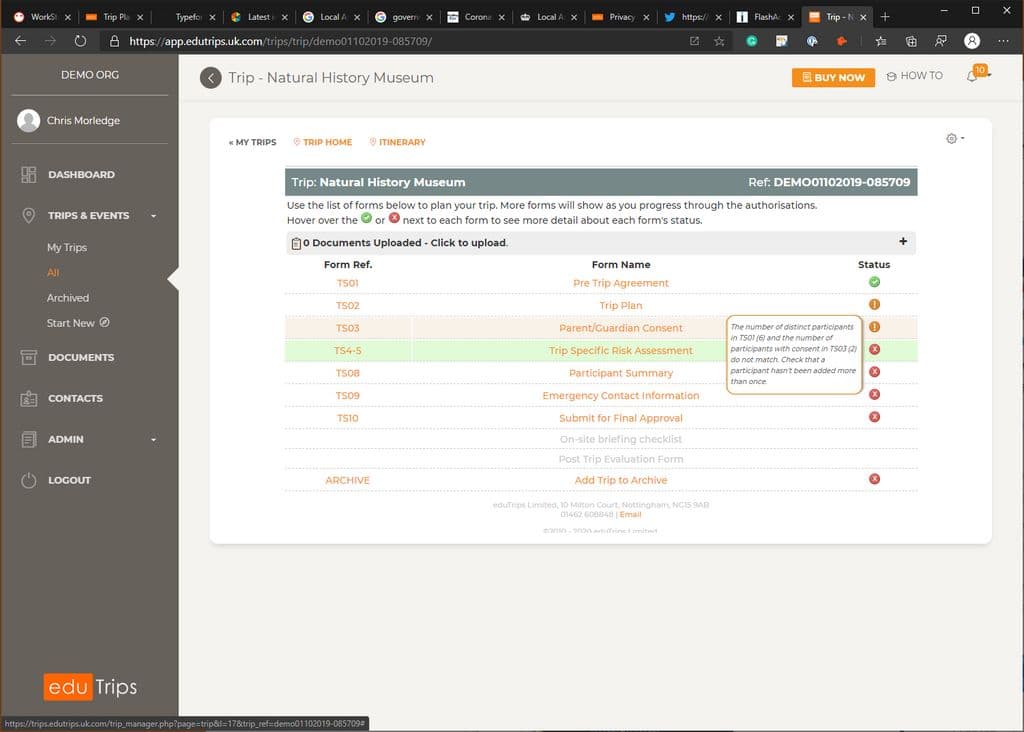This screenshot has height=732, width=1024.
Task: Open Documents in the sidebar
Action: pos(81,357)
